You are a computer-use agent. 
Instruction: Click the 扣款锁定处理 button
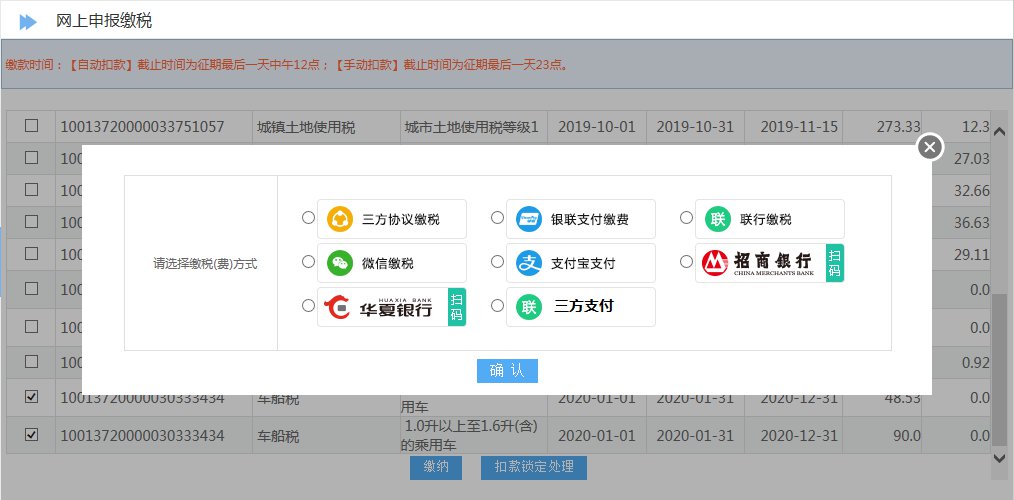[534, 467]
